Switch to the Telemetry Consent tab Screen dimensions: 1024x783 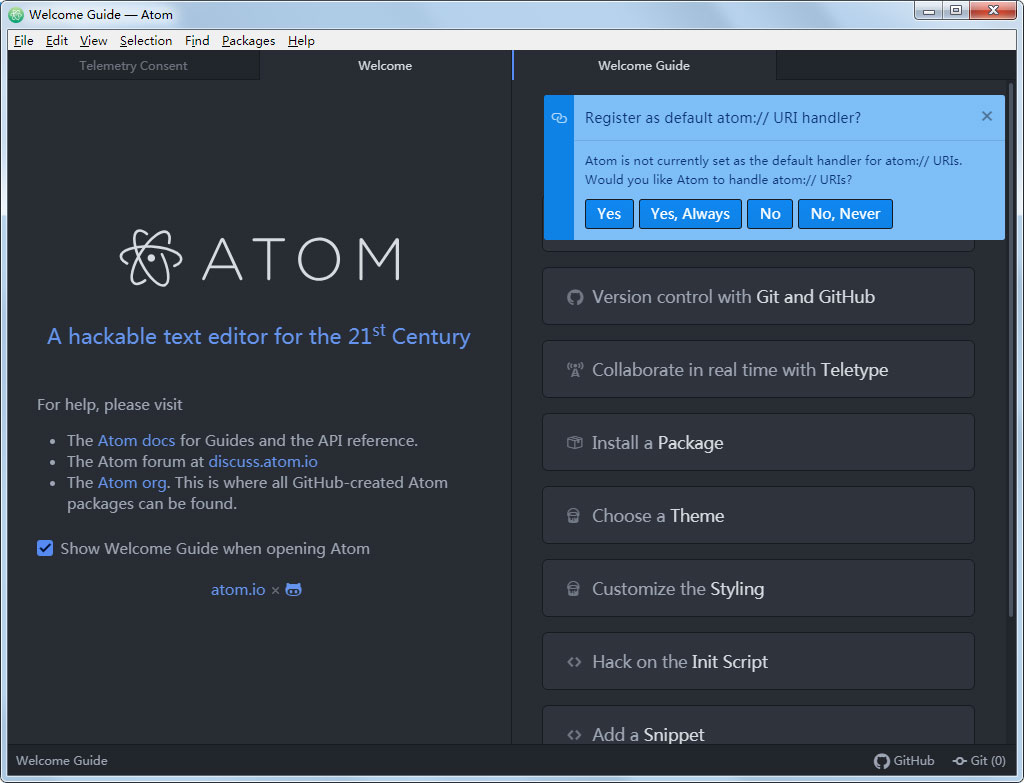tap(133, 65)
